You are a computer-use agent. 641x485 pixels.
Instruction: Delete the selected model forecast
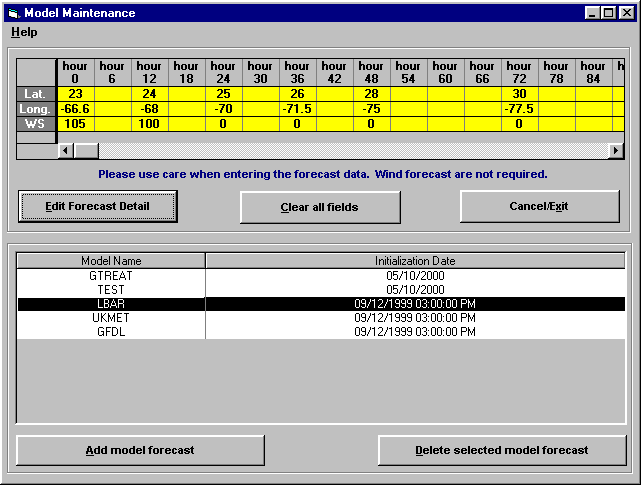click(x=502, y=450)
